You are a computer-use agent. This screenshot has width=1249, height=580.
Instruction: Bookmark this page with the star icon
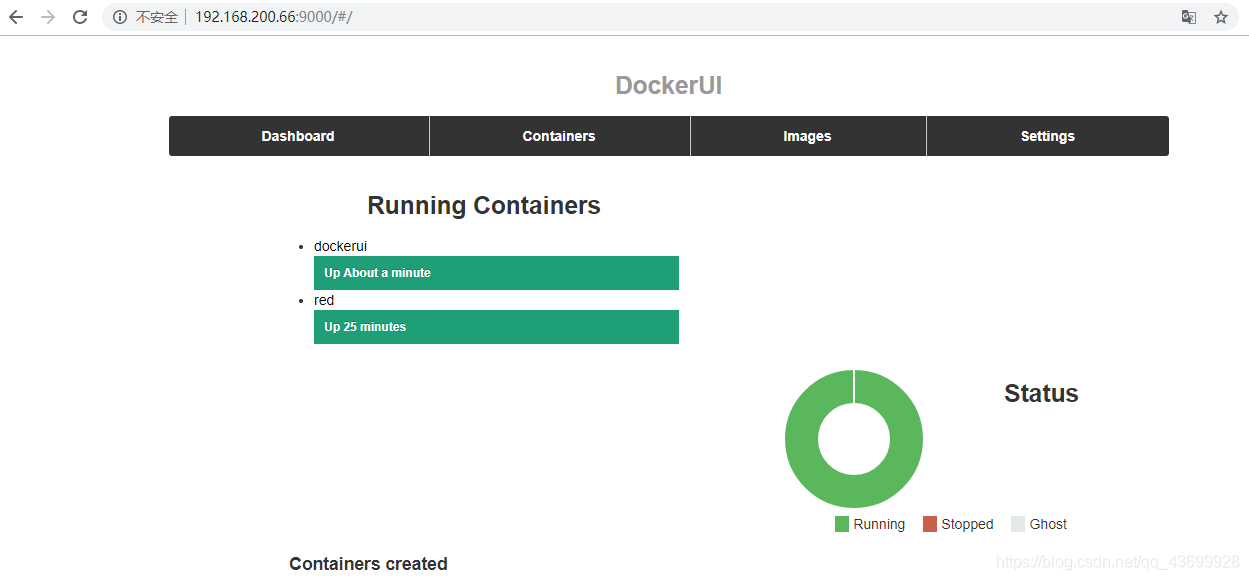(x=1221, y=17)
